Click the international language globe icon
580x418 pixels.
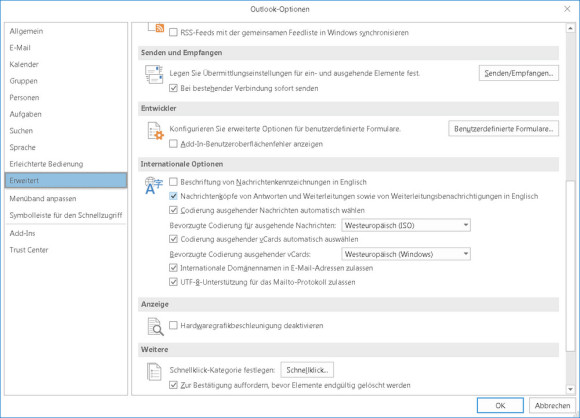154,186
